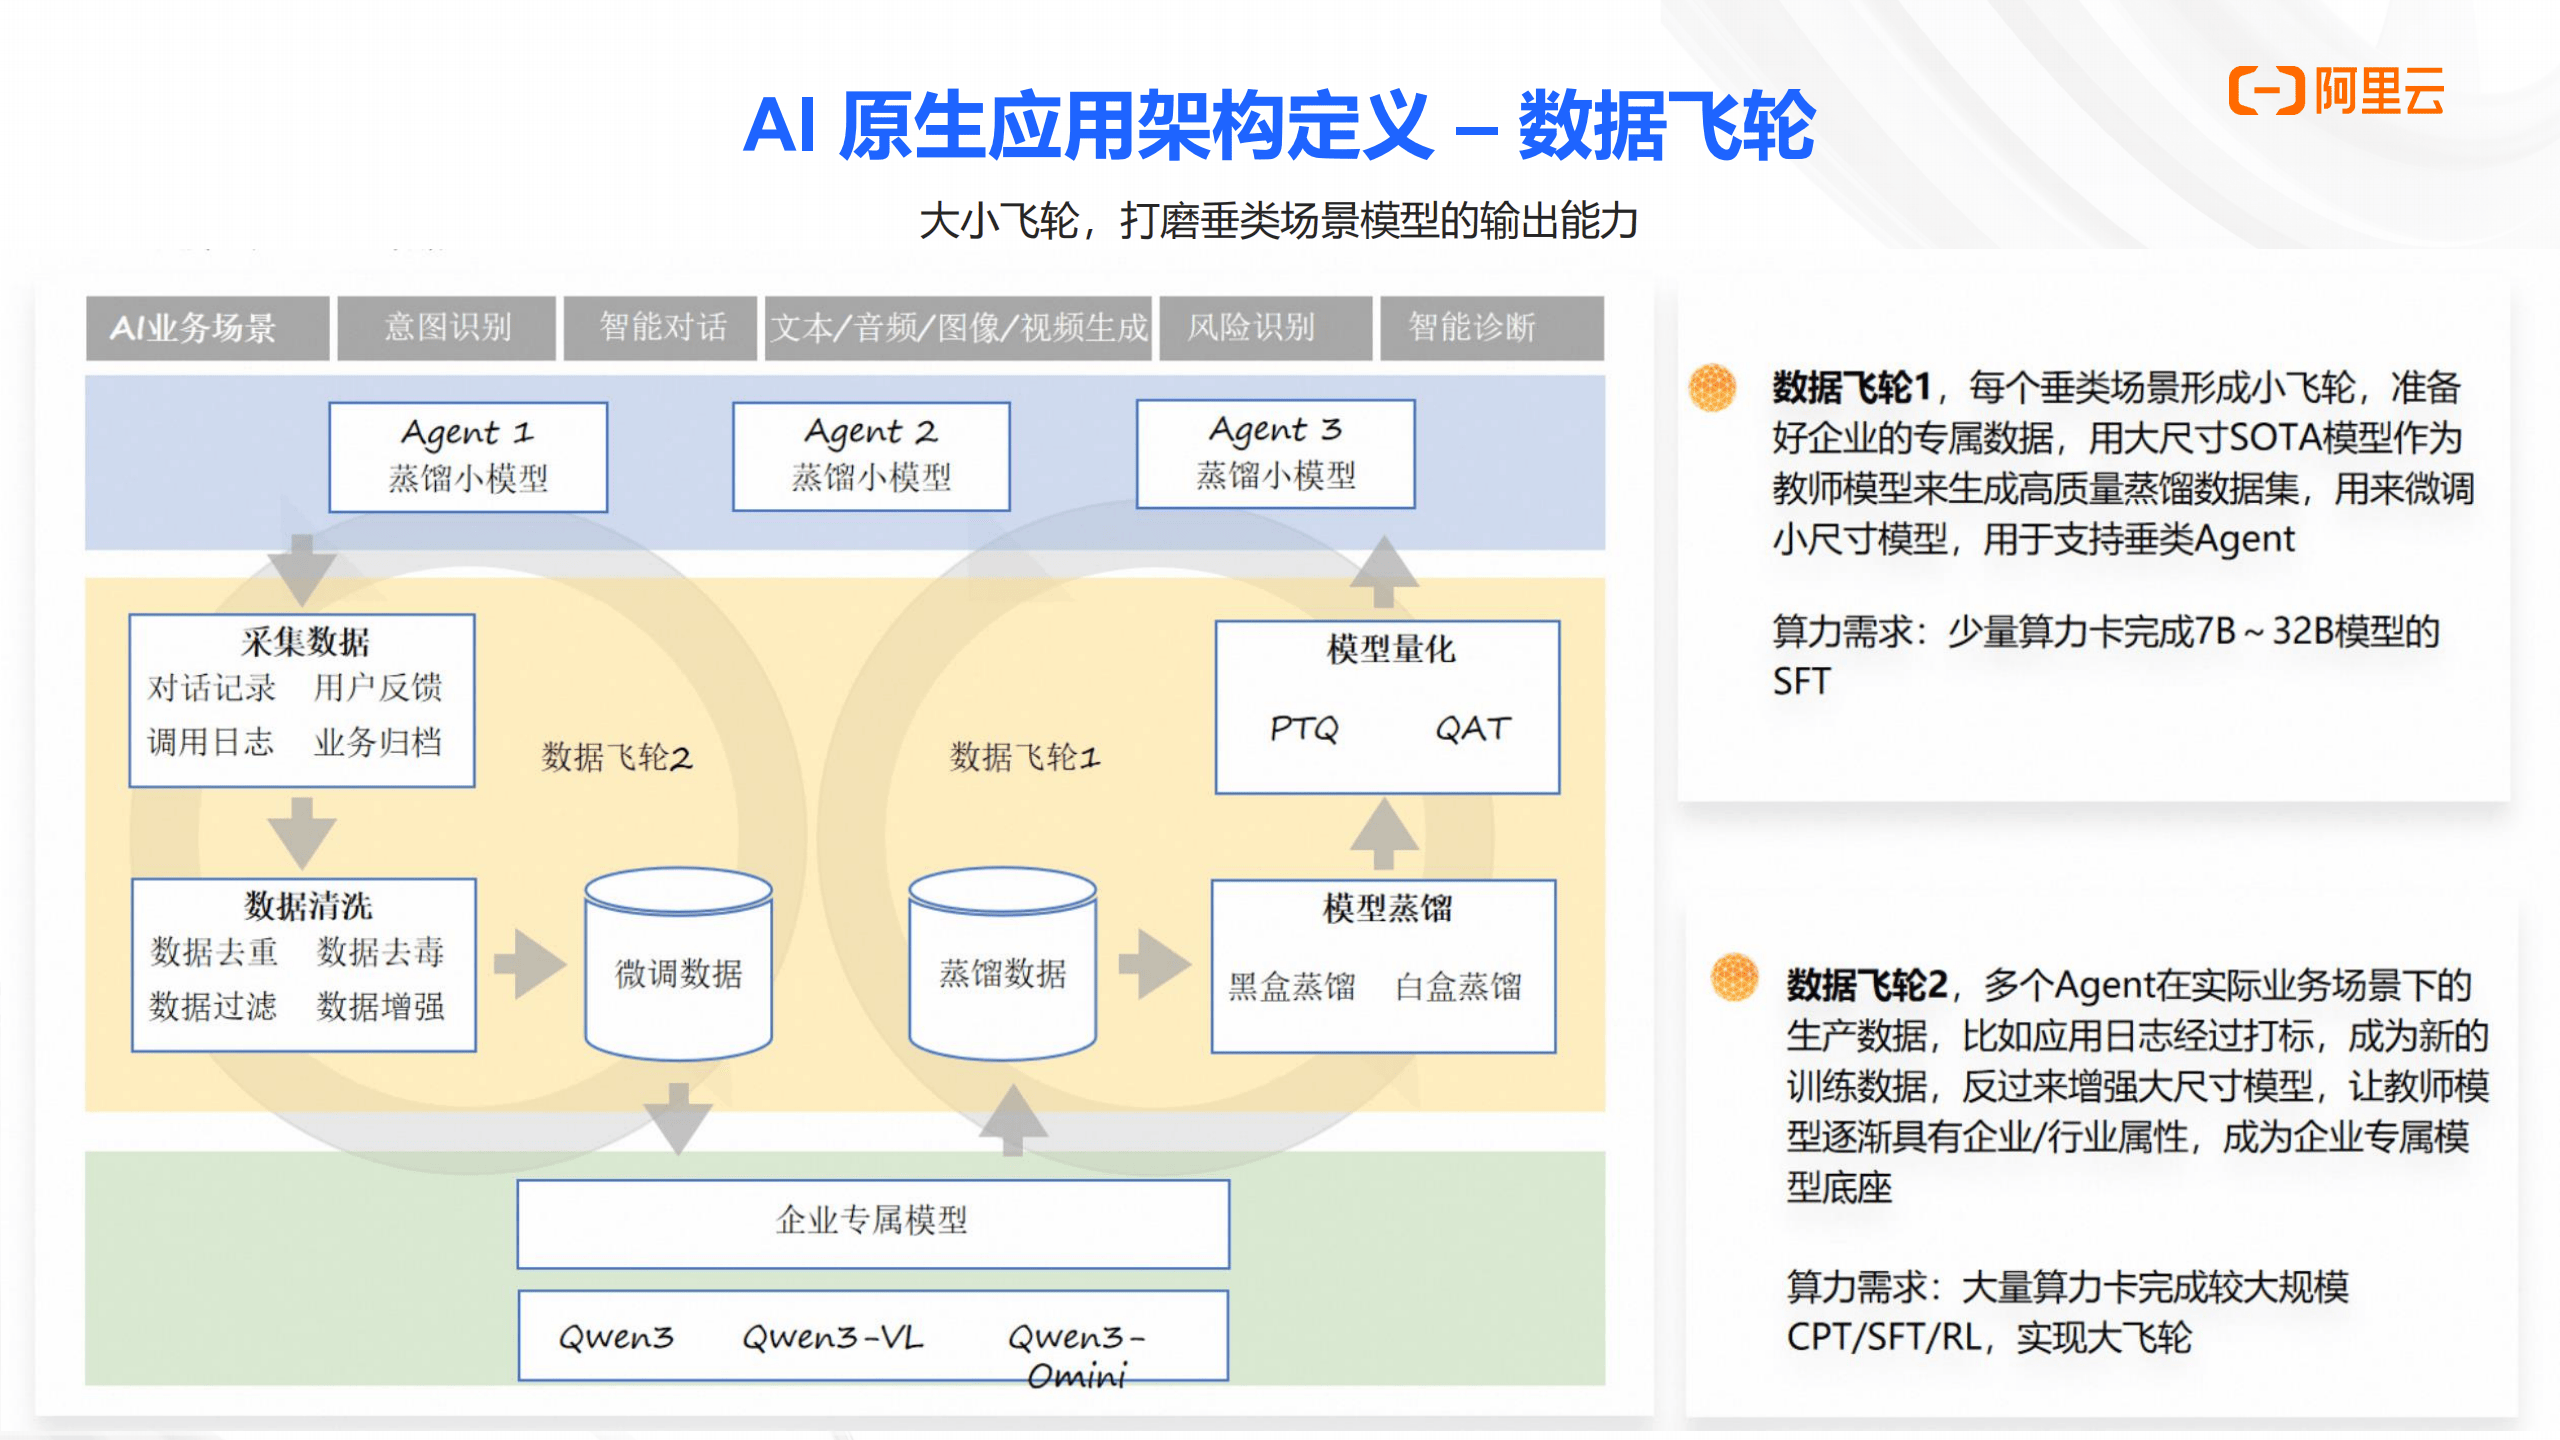Viewport: 2560px width, 1440px height.
Task: Select the 意图识别 scenario tab
Action: [446, 327]
